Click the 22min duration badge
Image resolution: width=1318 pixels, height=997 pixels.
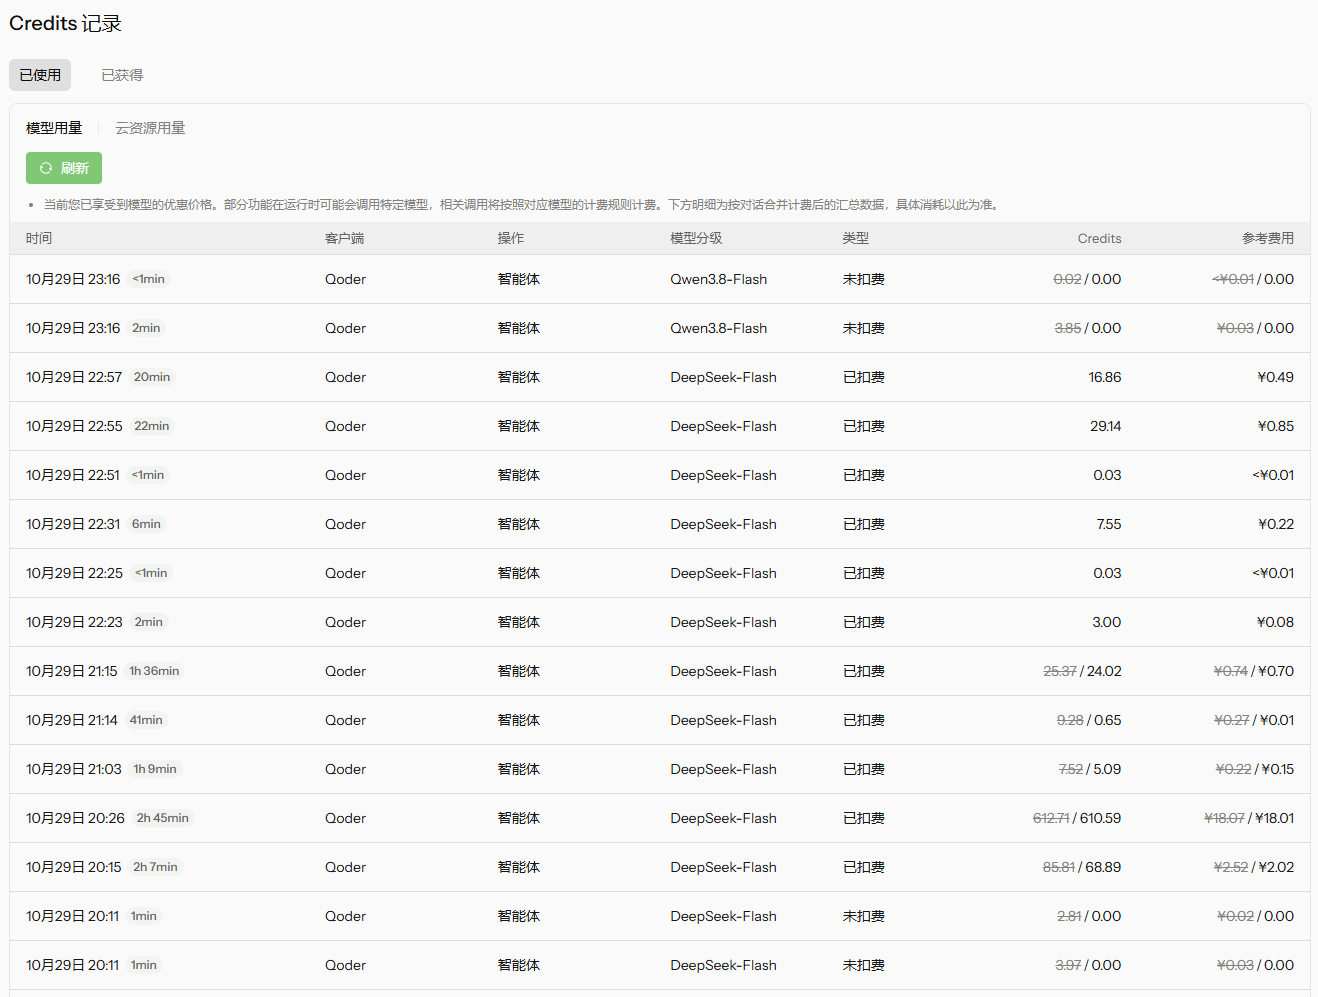pos(152,426)
